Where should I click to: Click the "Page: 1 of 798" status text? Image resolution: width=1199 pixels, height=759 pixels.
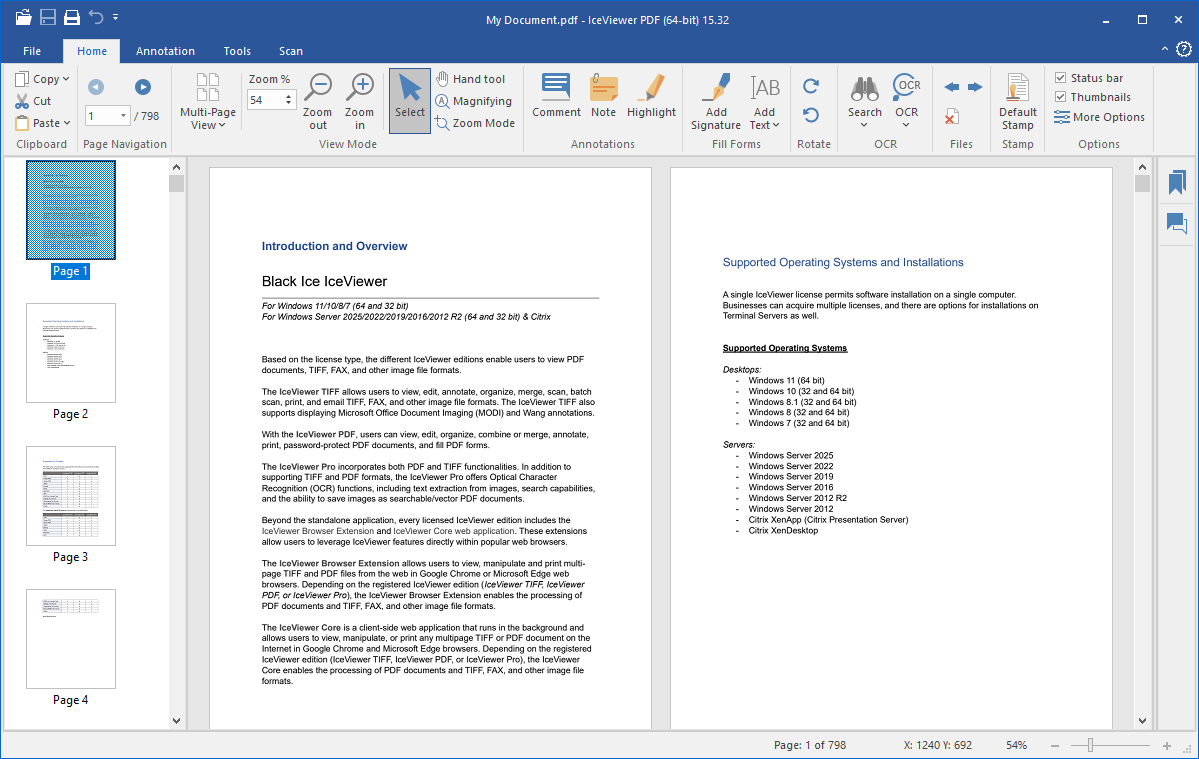(810, 745)
